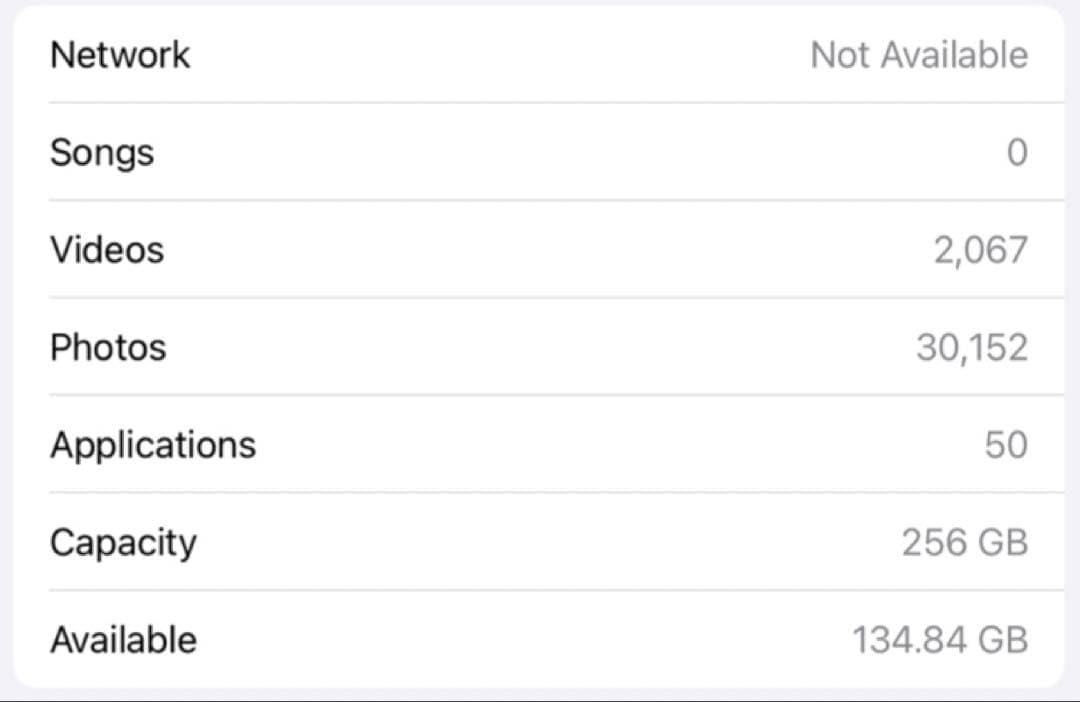Screen dimensions: 1080x702
Task: Tap the Available label
Action: click(123, 639)
